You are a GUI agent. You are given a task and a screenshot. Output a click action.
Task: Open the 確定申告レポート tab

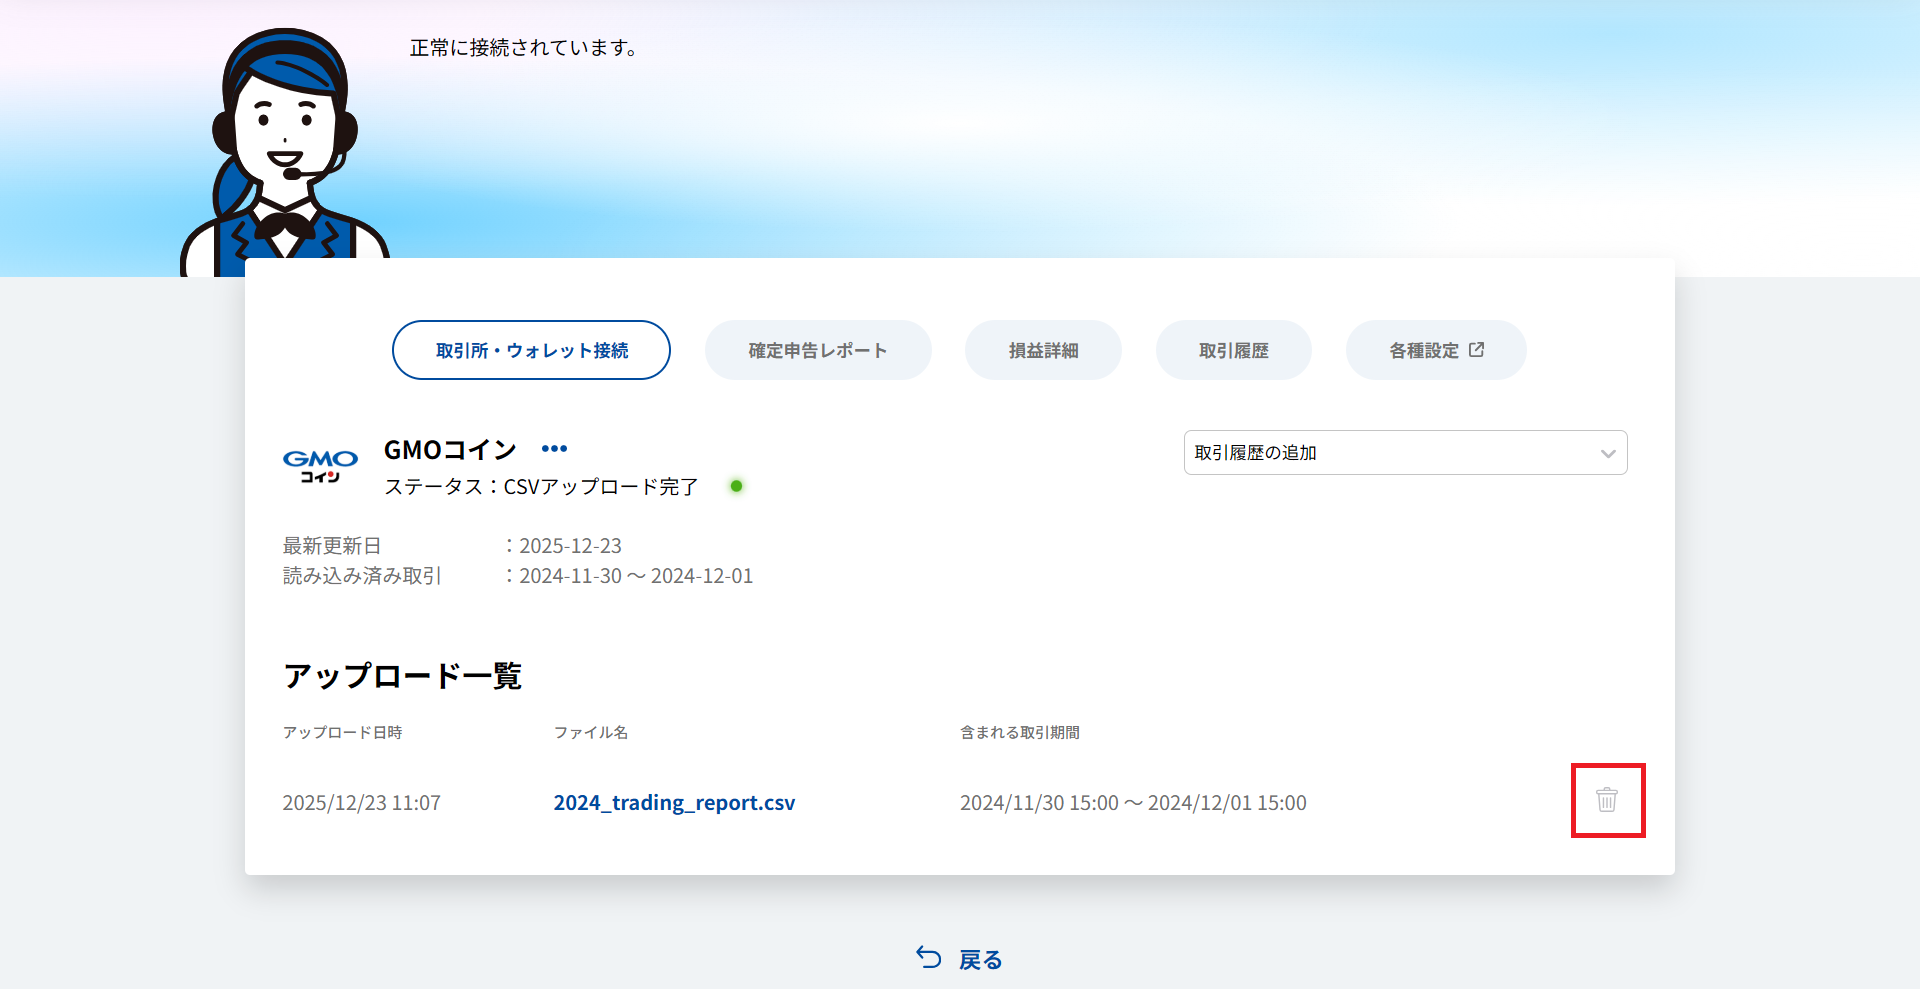(818, 350)
